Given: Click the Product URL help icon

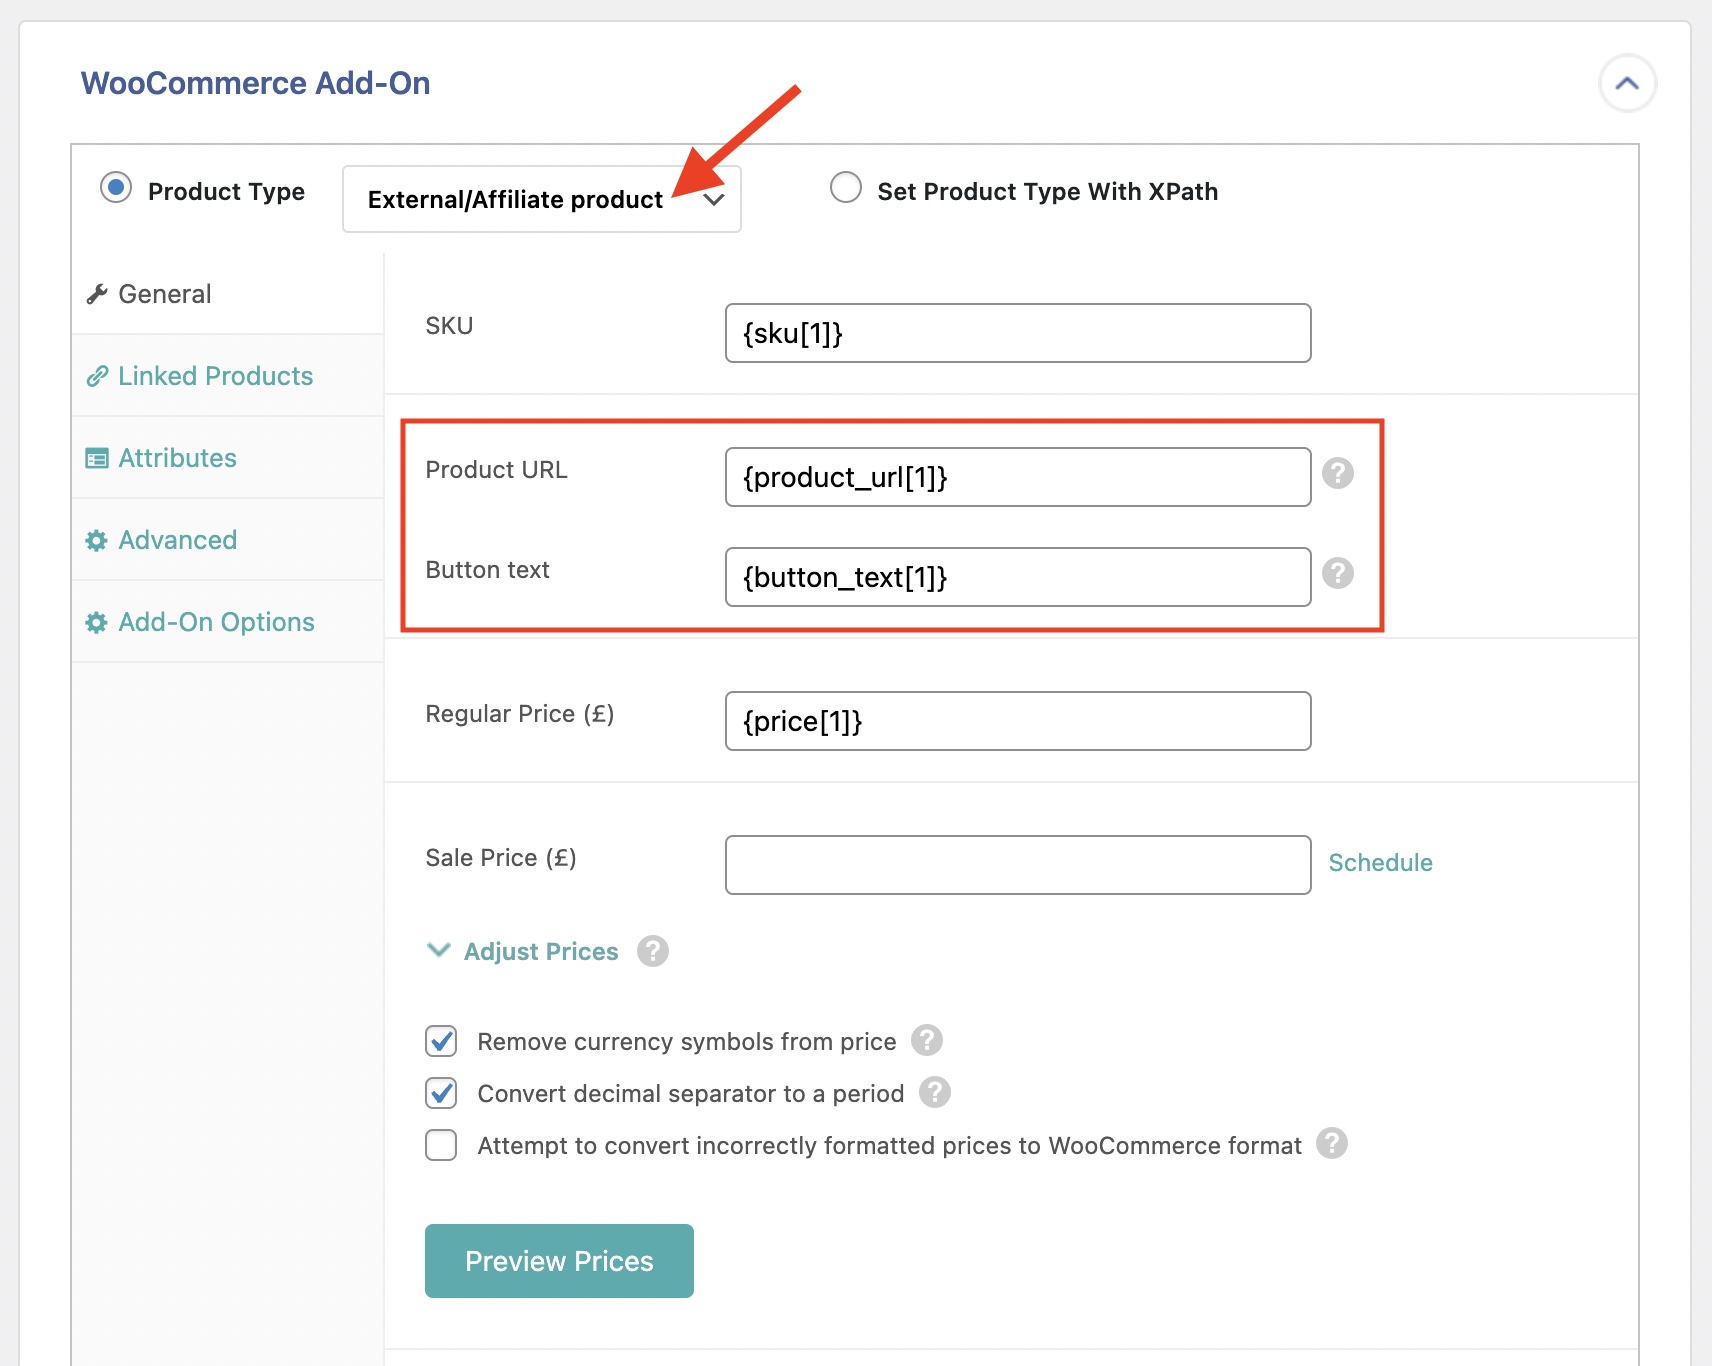Looking at the screenshot, I should click(x=1338, y=473).
